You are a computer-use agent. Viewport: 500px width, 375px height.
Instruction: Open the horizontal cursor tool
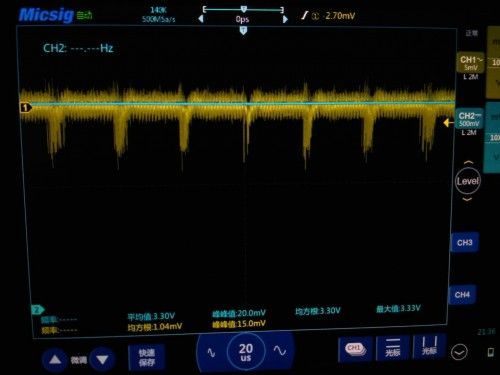click(393, 348)
